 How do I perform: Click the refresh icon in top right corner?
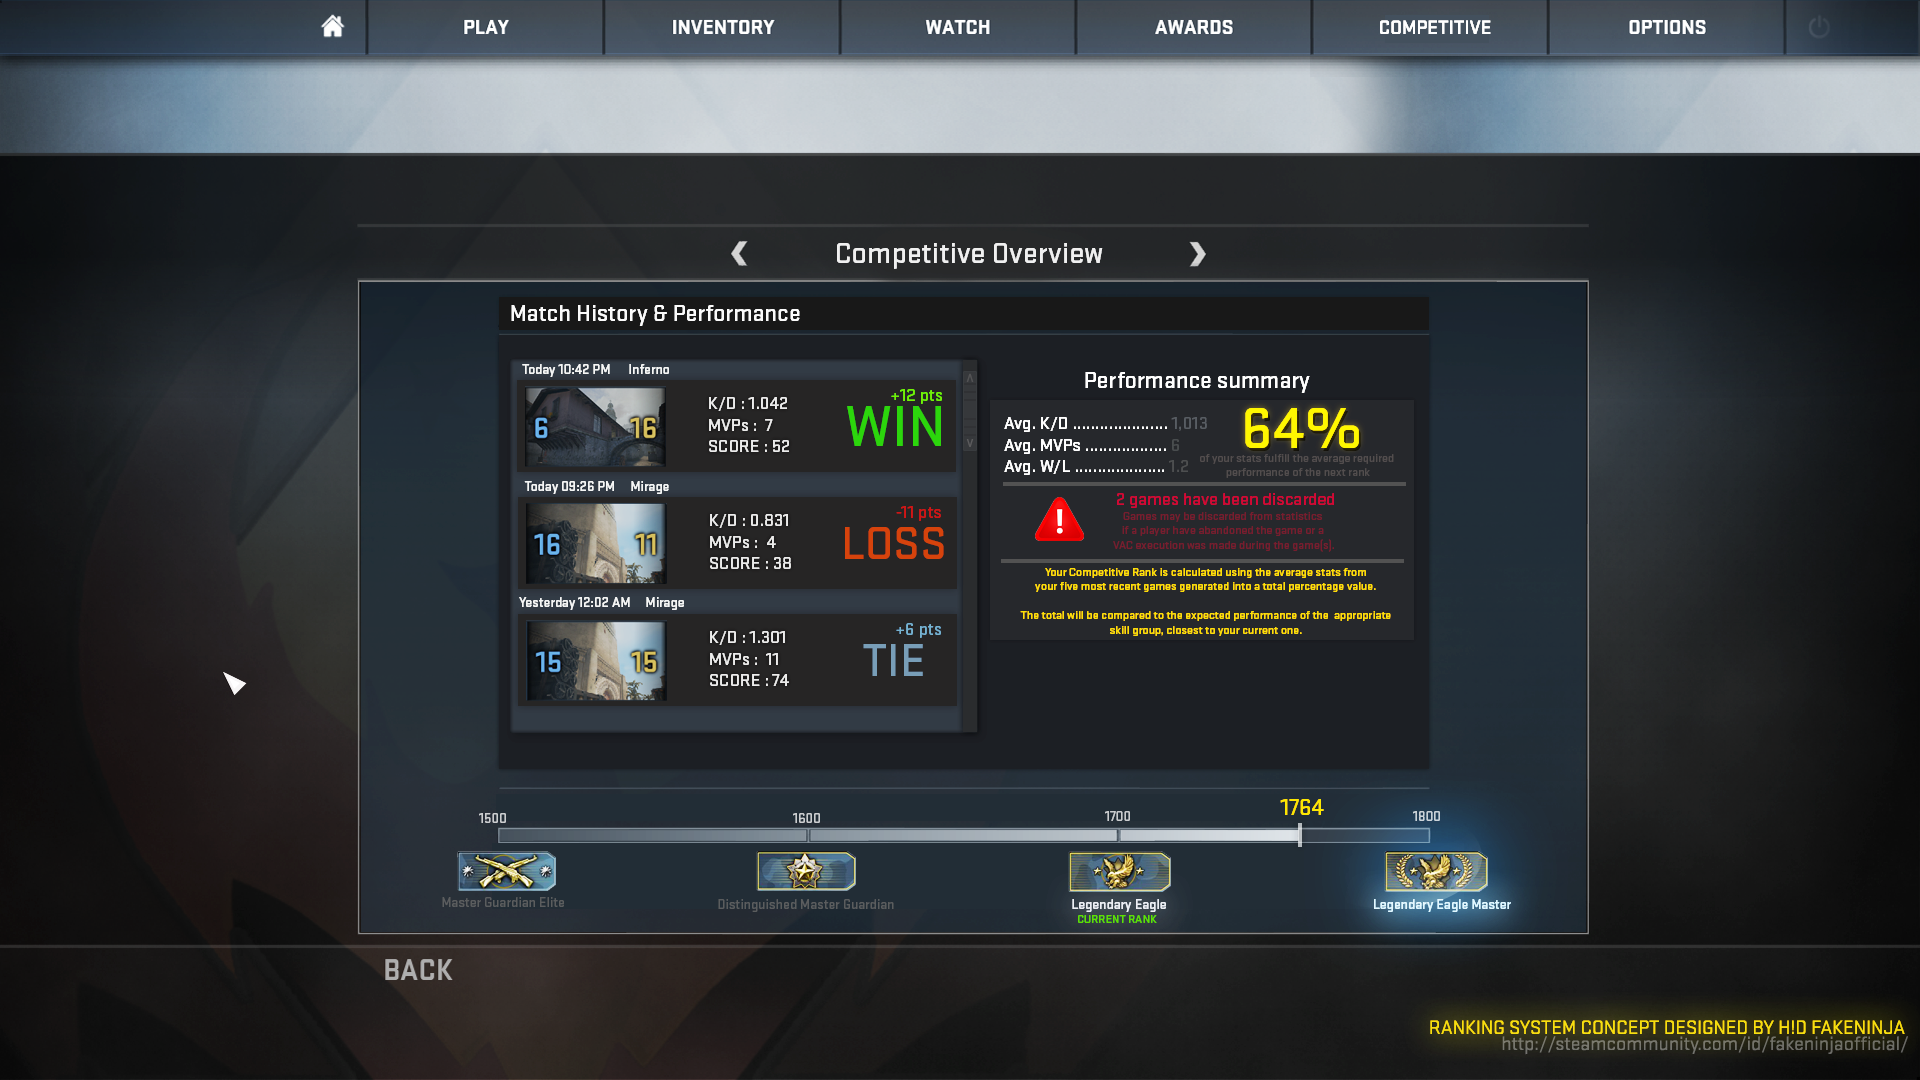pyautogui.click(x=1820, y=26)
